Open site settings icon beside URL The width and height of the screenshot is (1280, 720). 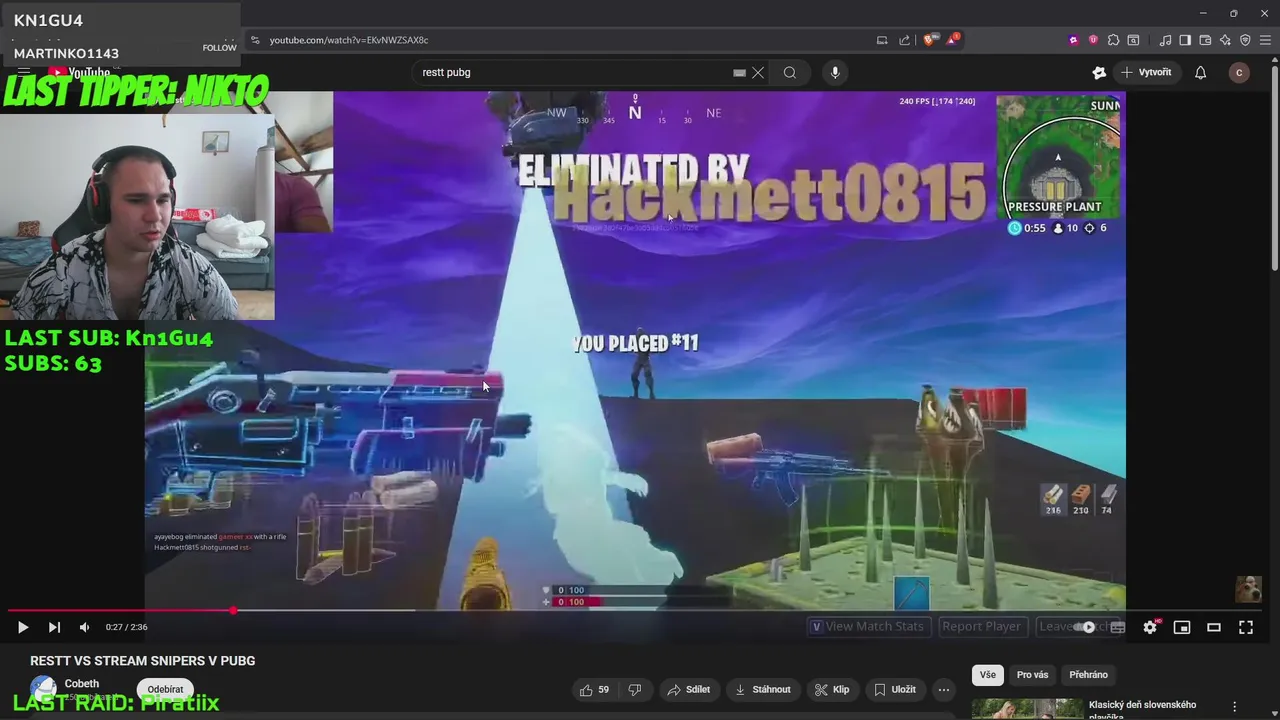(x=255, y=40)
